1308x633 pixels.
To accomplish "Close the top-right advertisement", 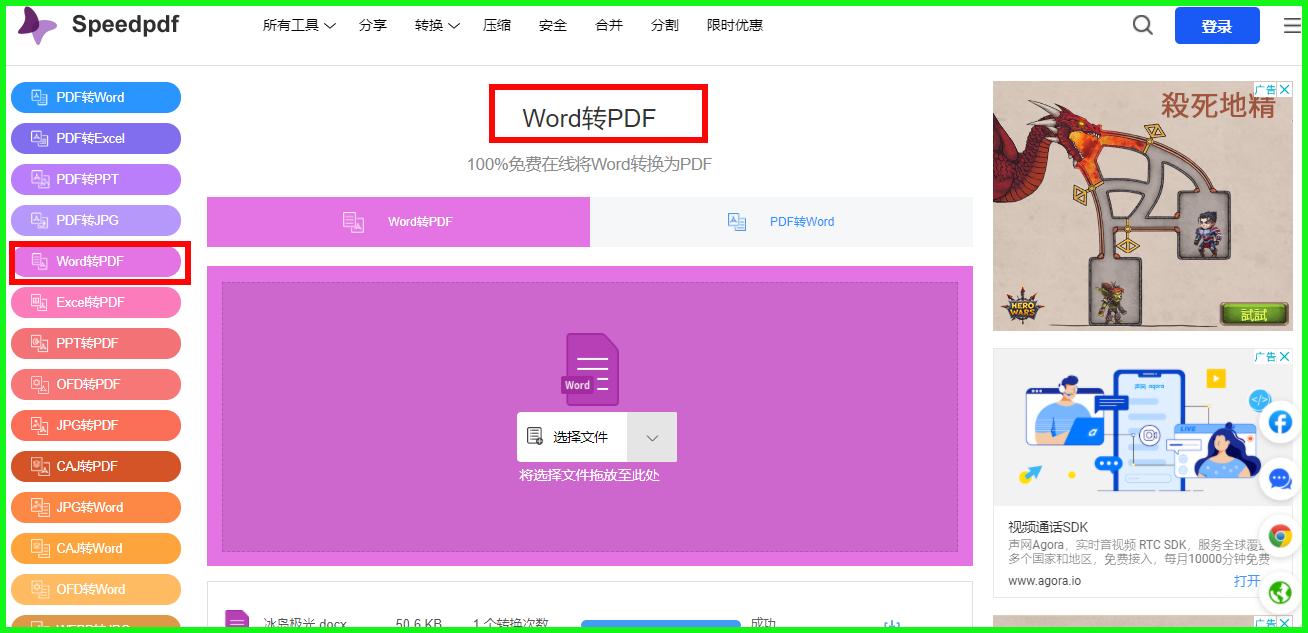I will click(1284, 90).
